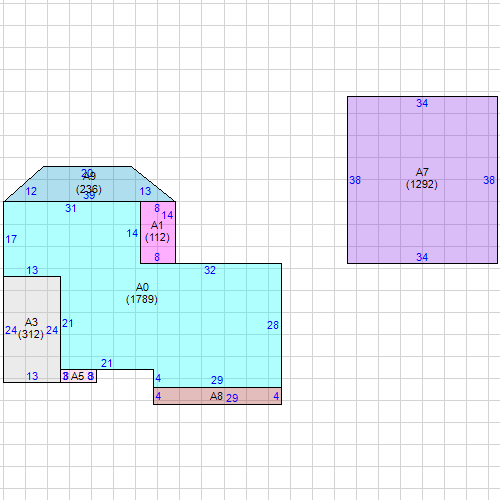500x500 pixels.
Task: Click dimension 29 inside the A8 strip
Action: (232, 398)
